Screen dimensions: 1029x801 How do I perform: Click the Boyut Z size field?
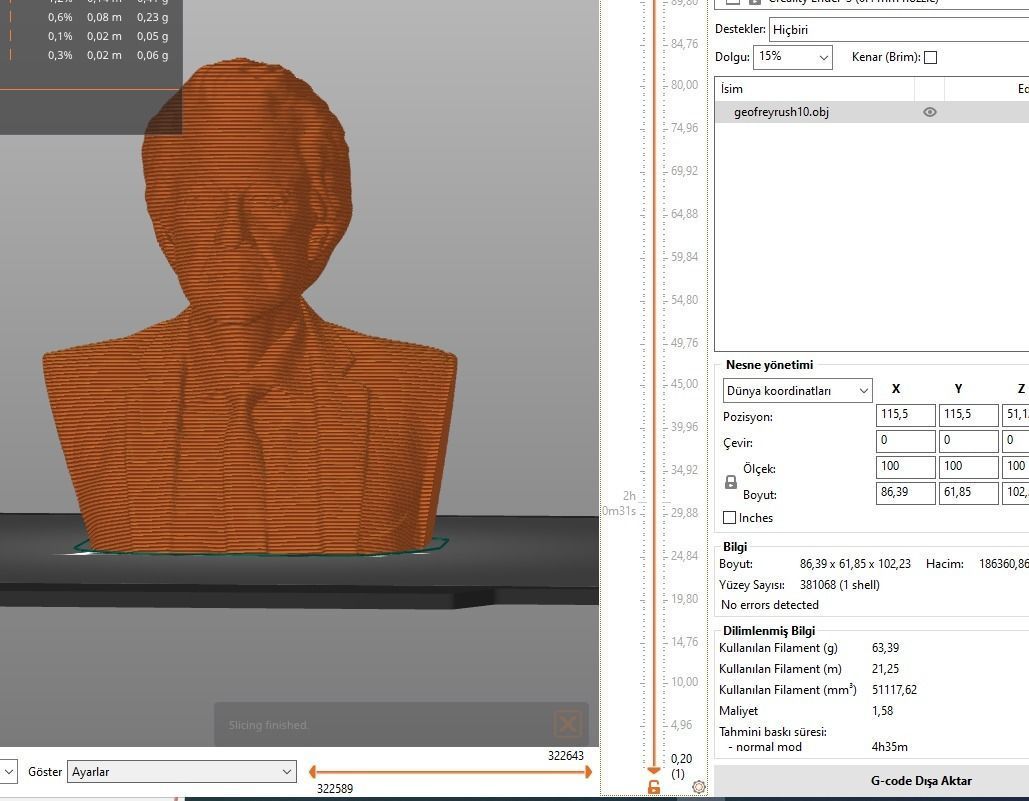click(x=1015, y=493)
